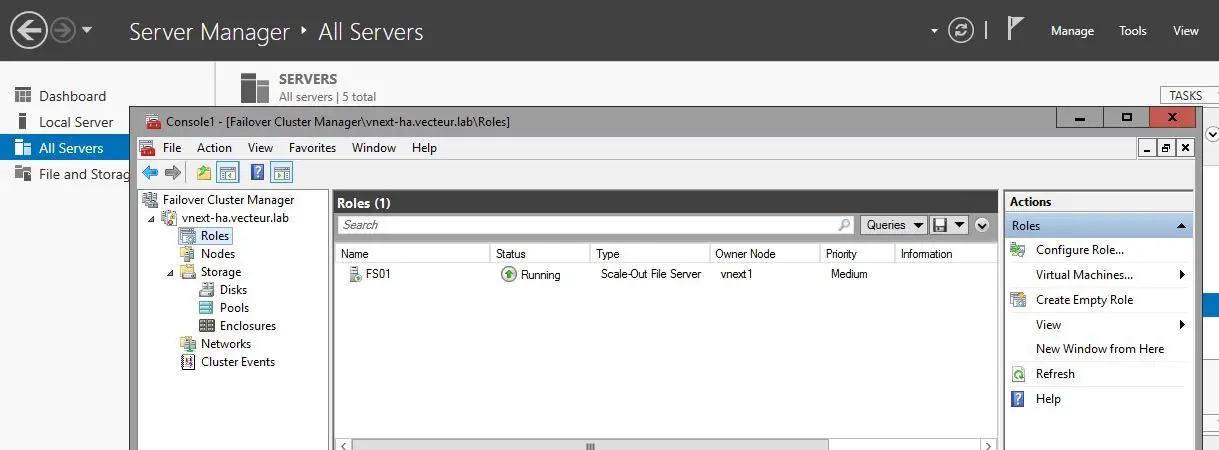Click New Window from Here action
The height and width of the screenshot is (450, 1219).
tap(1100, 349)
